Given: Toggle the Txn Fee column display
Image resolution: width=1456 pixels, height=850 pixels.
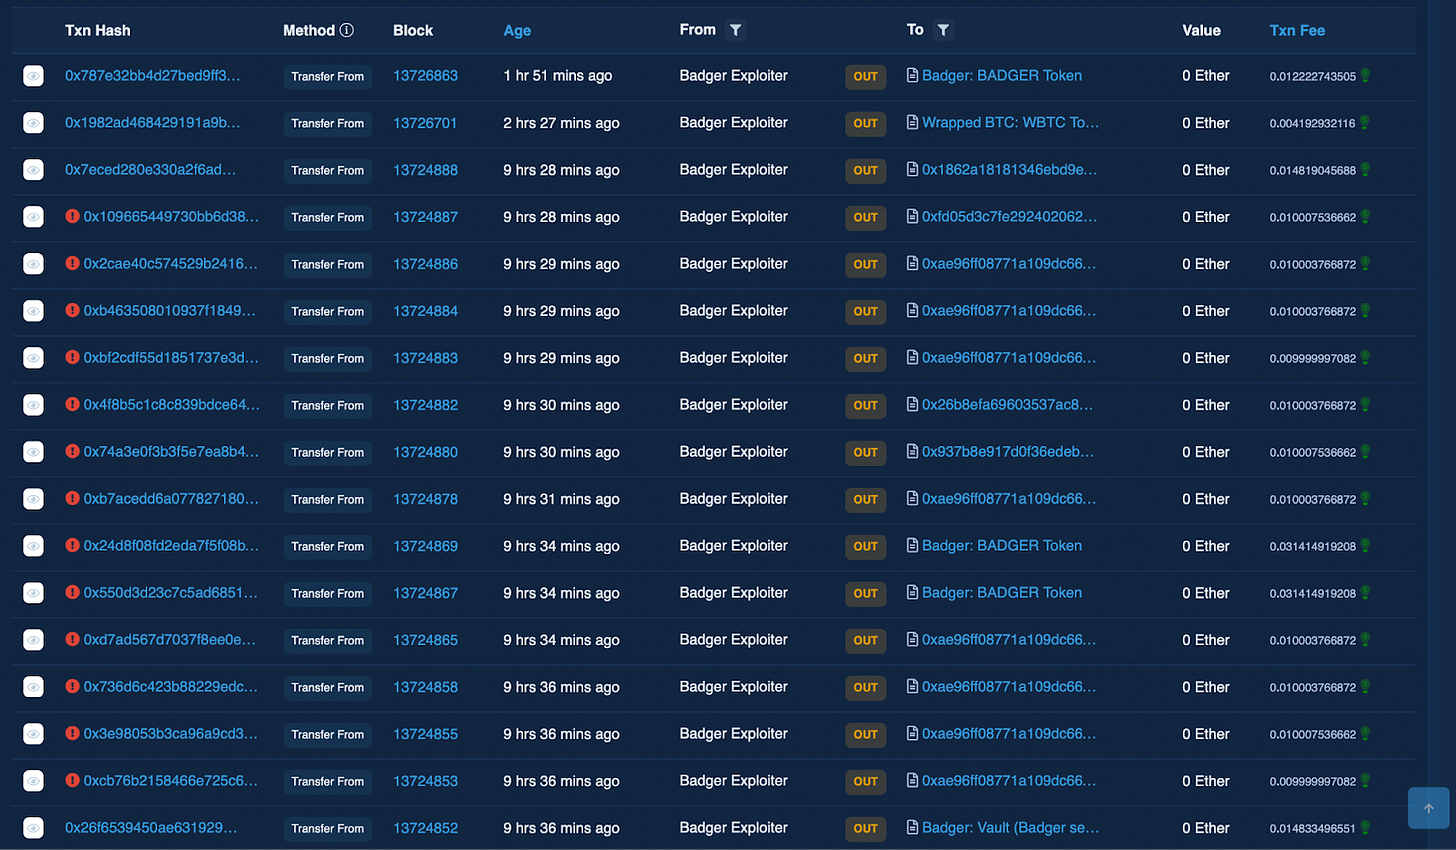Looking at the screenshot, I should 1297,31.
